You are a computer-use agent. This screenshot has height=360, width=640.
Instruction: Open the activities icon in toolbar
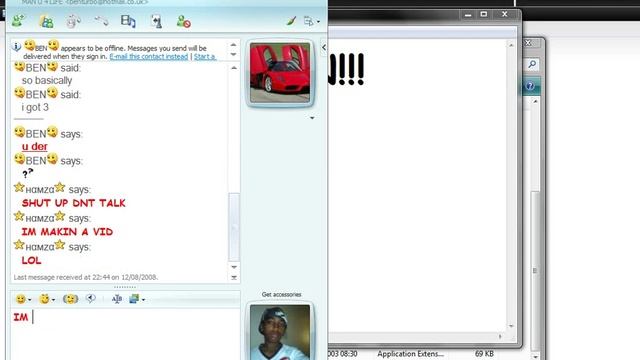coord(128,21)
